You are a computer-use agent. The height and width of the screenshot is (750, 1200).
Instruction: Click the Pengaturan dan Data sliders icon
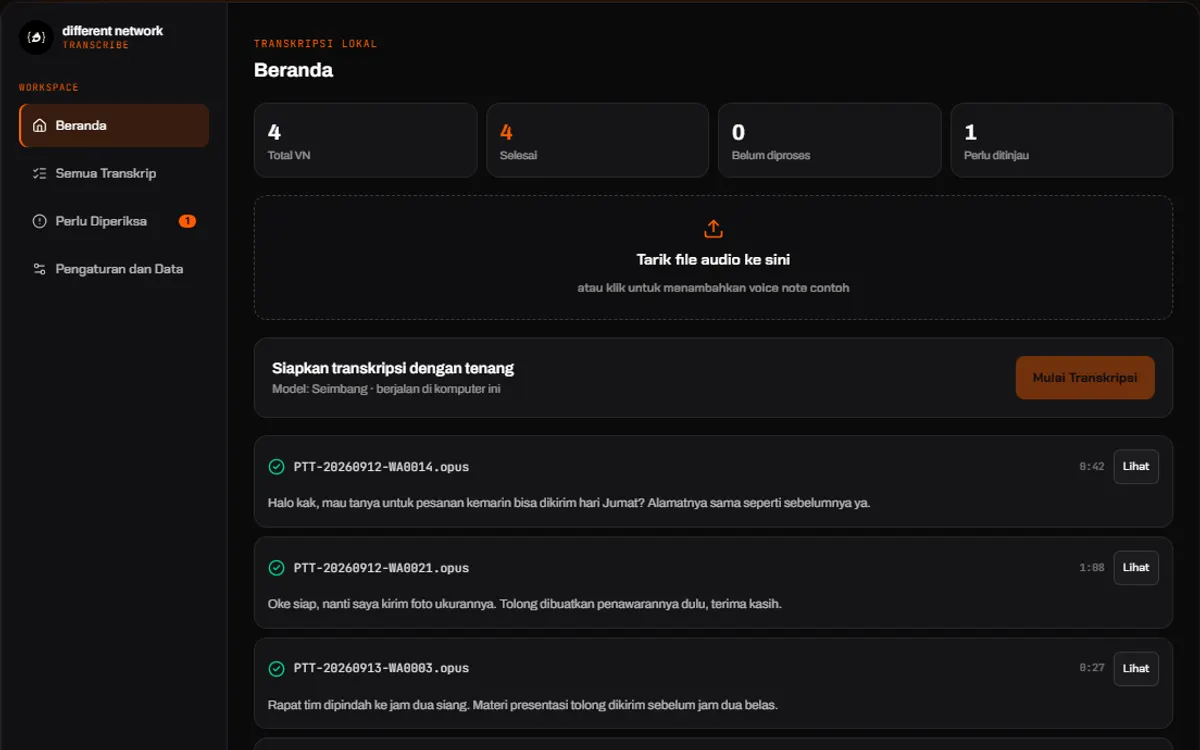click(40, 269)
